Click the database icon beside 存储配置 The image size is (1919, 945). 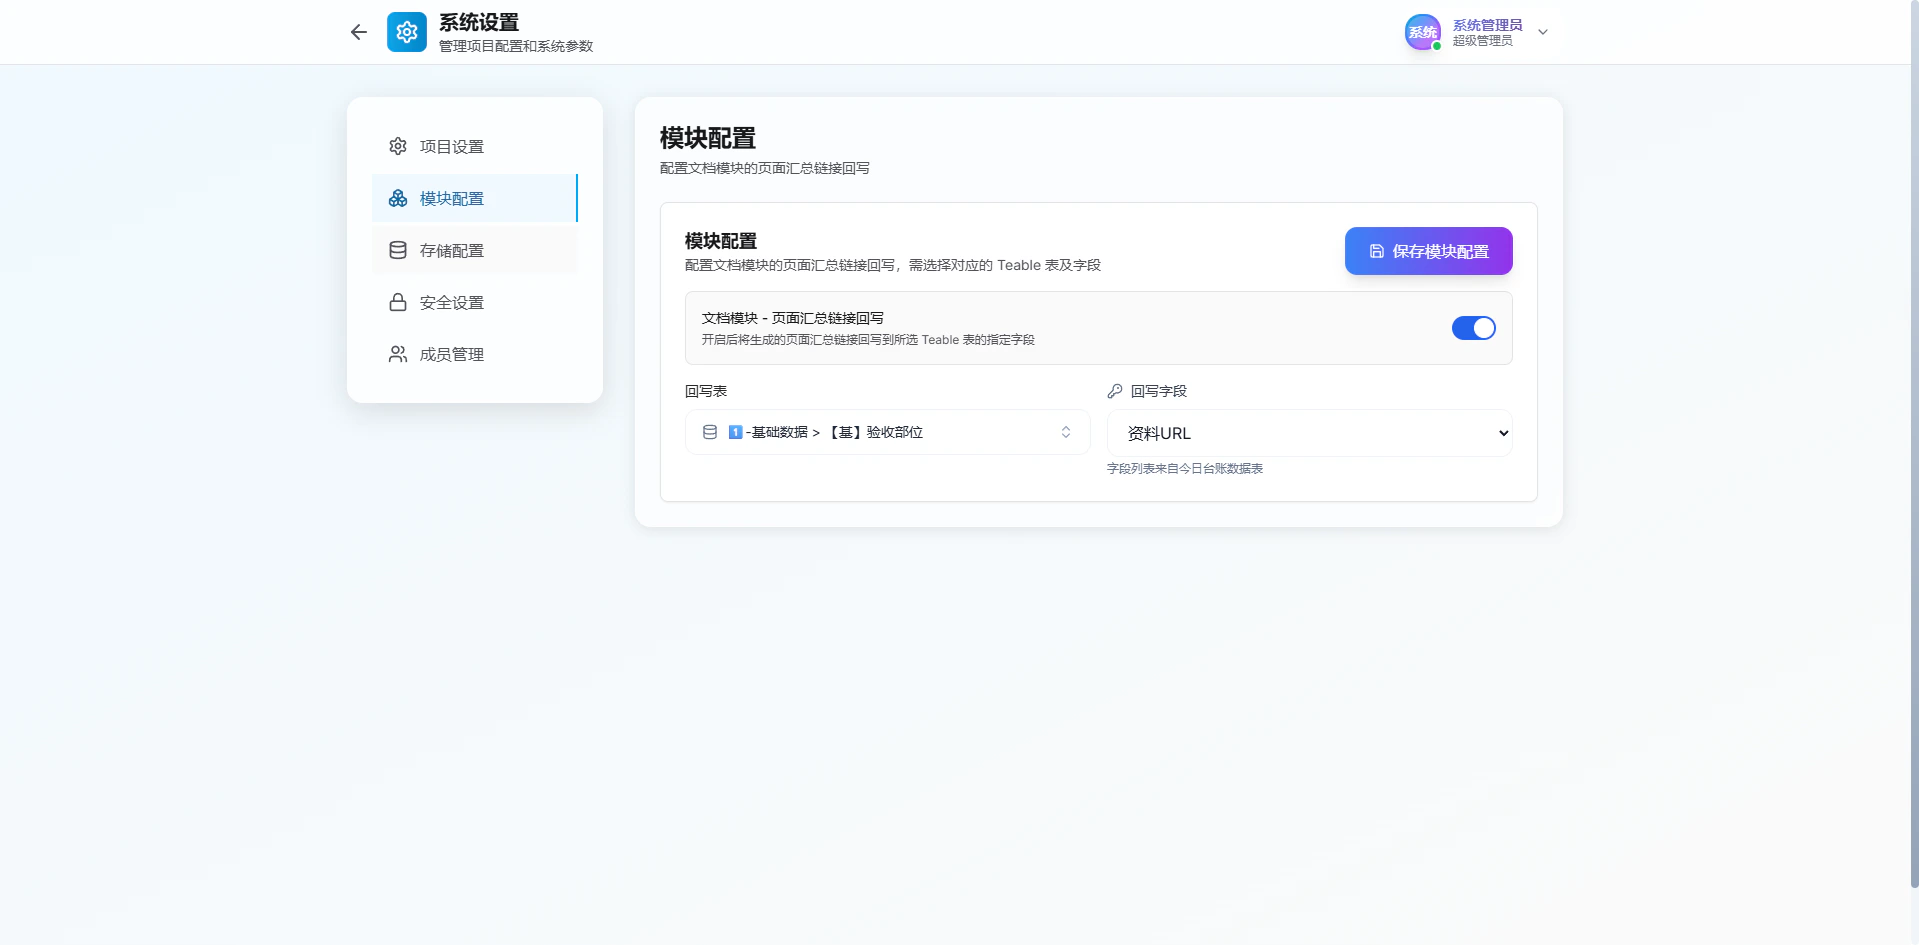tap(398, 250)
